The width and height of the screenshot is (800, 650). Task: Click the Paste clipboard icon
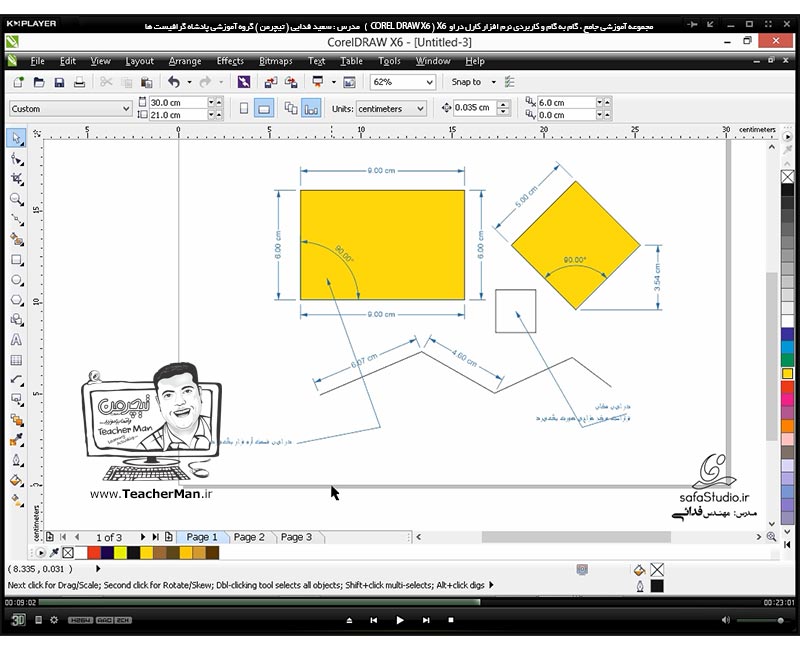point(146,82)
